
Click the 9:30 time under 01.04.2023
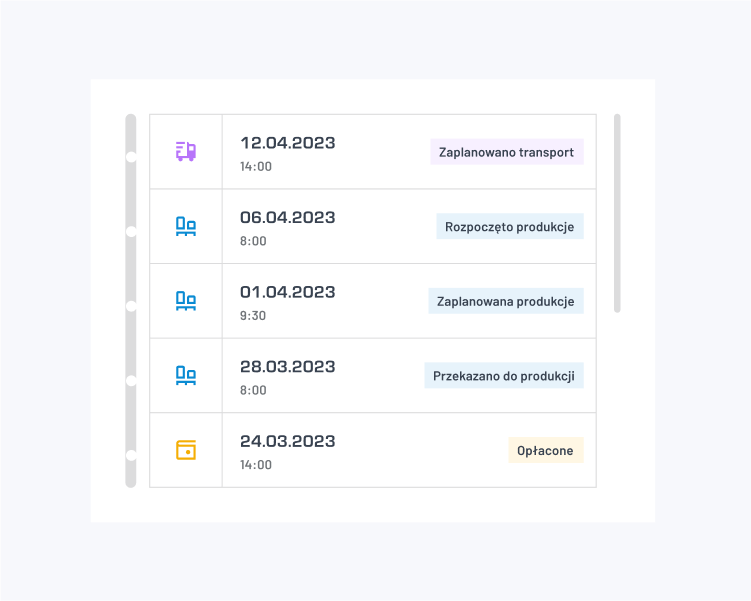pos(252,316)
